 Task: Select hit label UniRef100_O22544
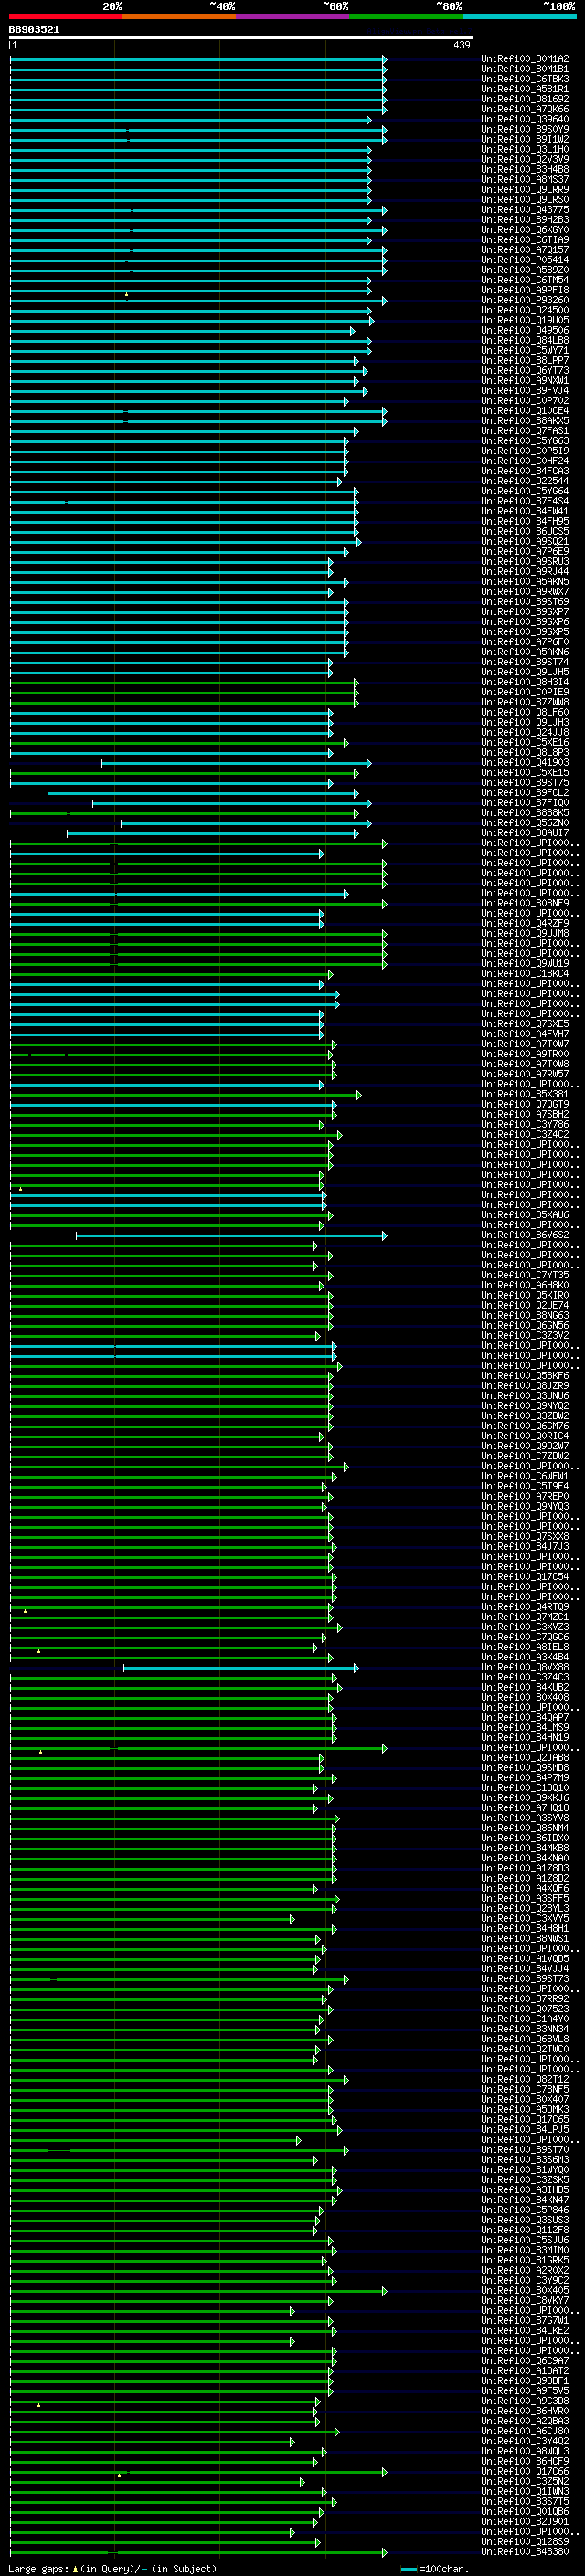[x=525, y=481]
